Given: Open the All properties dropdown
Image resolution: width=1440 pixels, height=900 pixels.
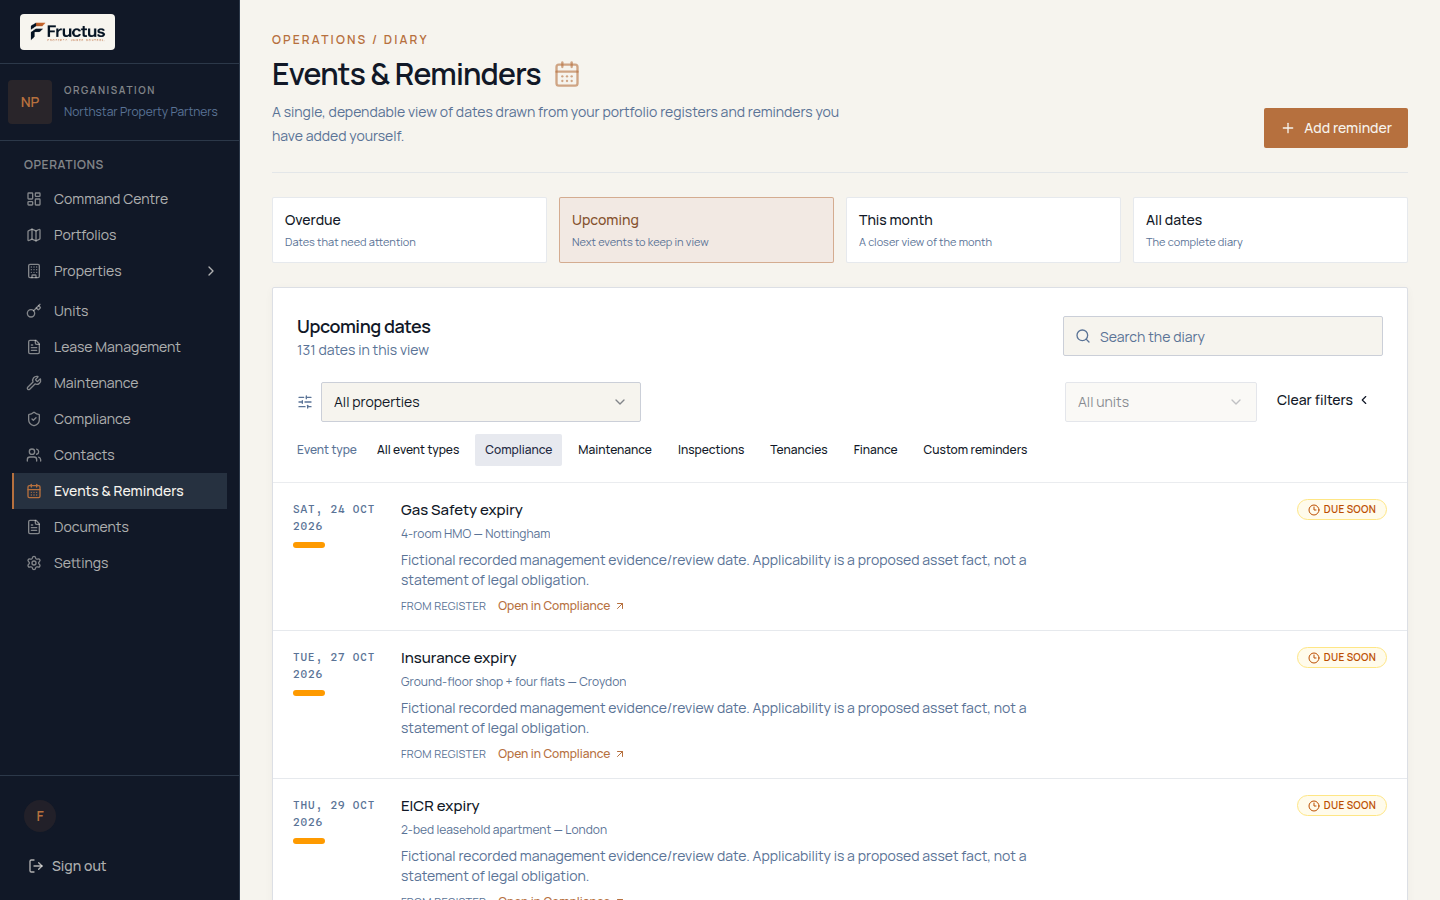Looking at the screenshot, I should point(481,402).
